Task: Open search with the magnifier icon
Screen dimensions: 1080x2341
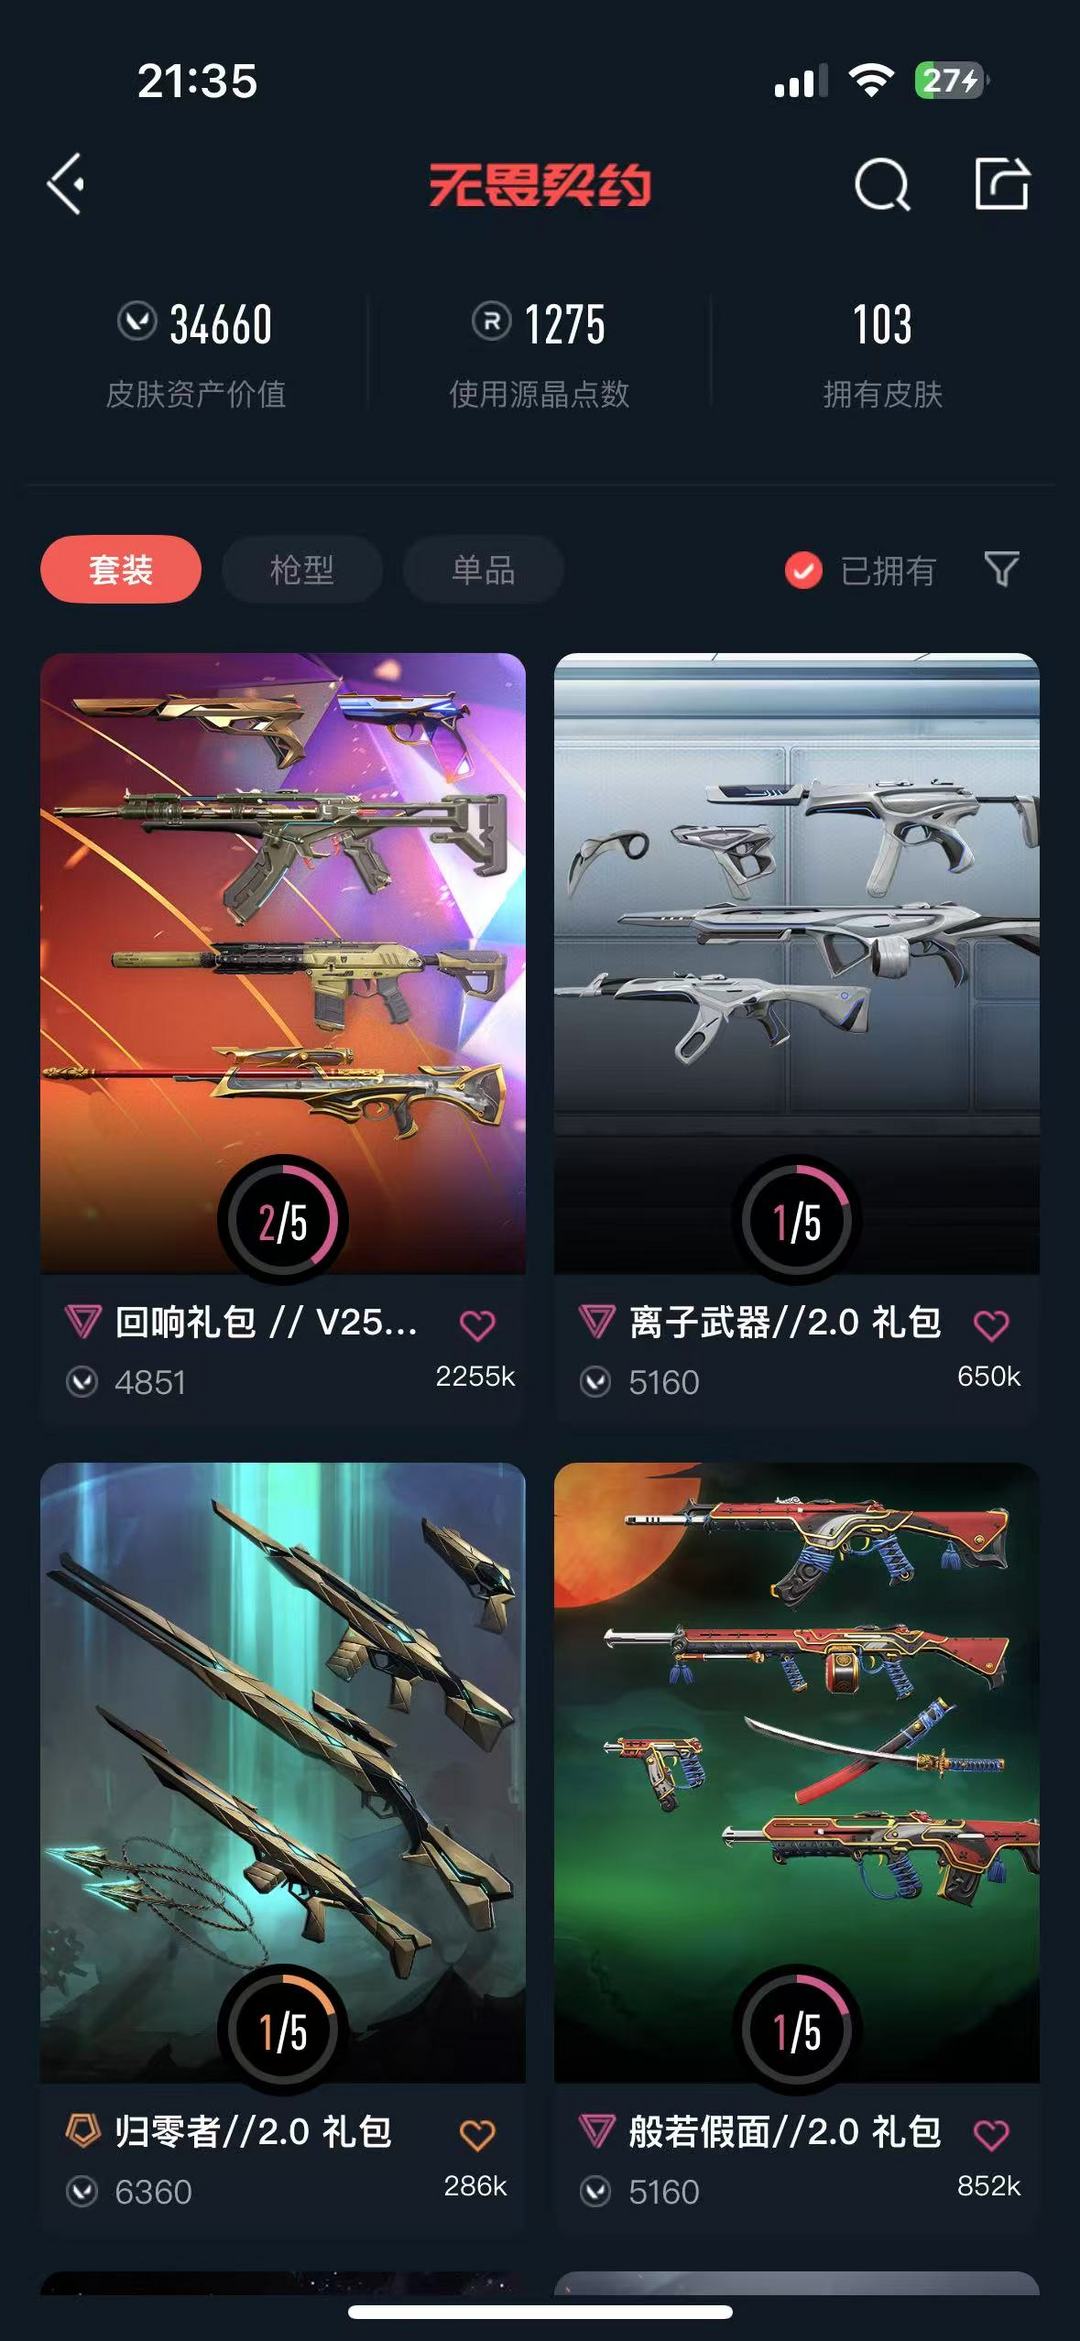Action: pyautogui.click(x=882, y=184)
